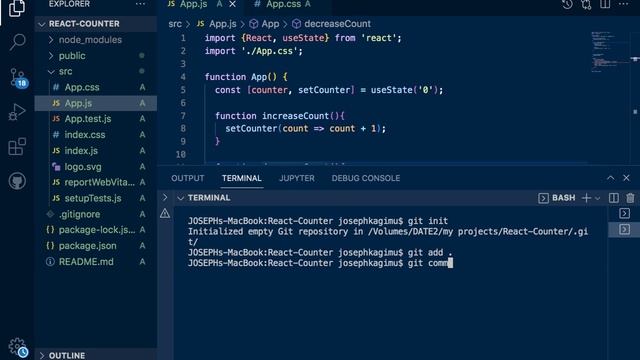Click the src breadcrumb
The image size is (640, 360).
coord(175,24)
